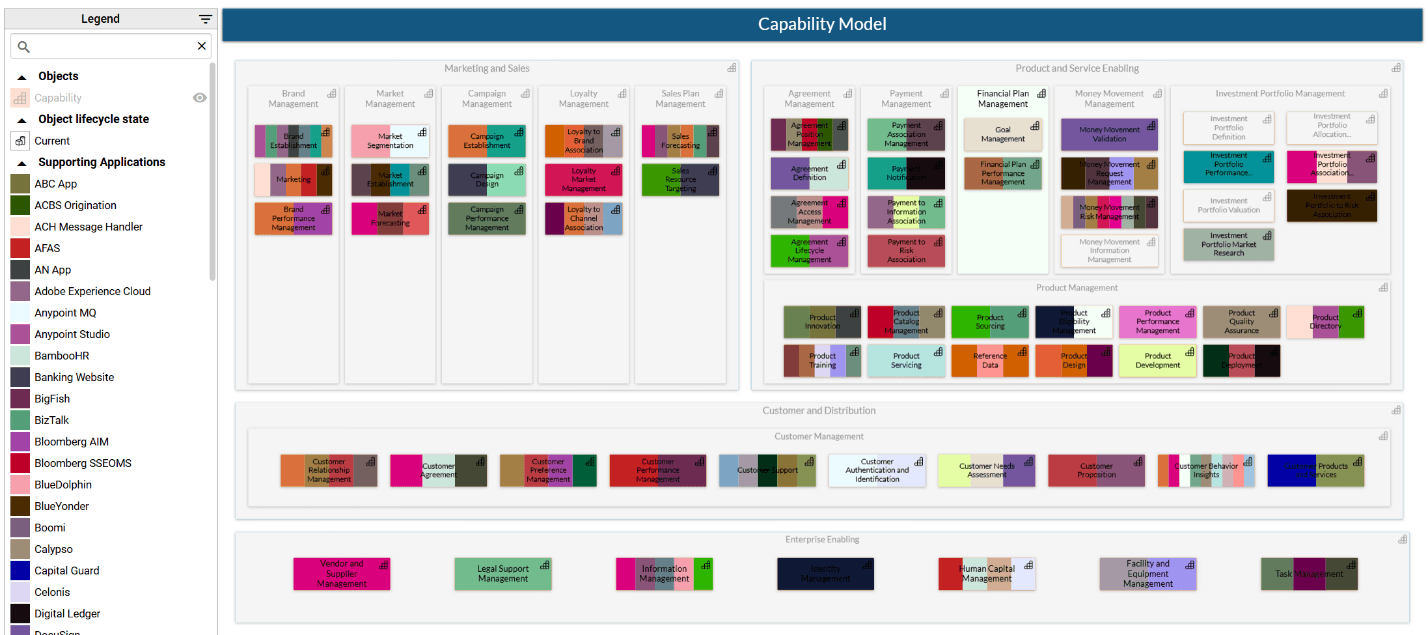Select Agreement Lifecycle Management card

coord(810,251)
